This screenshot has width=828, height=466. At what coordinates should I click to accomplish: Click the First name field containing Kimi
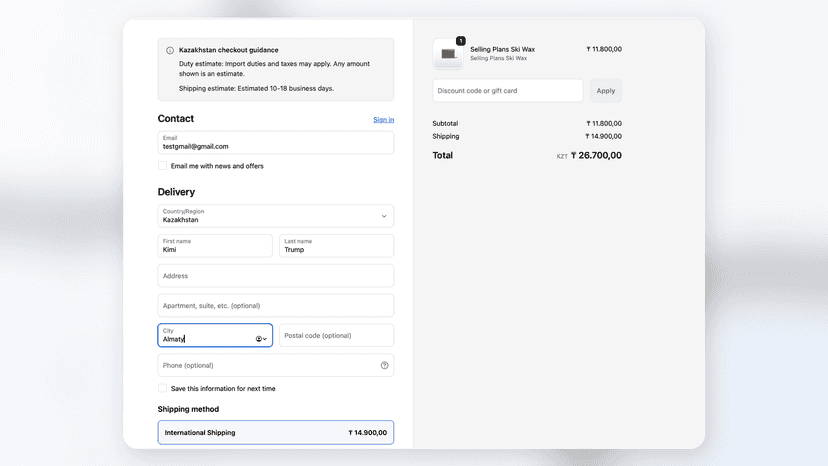(x=215, y=246)
